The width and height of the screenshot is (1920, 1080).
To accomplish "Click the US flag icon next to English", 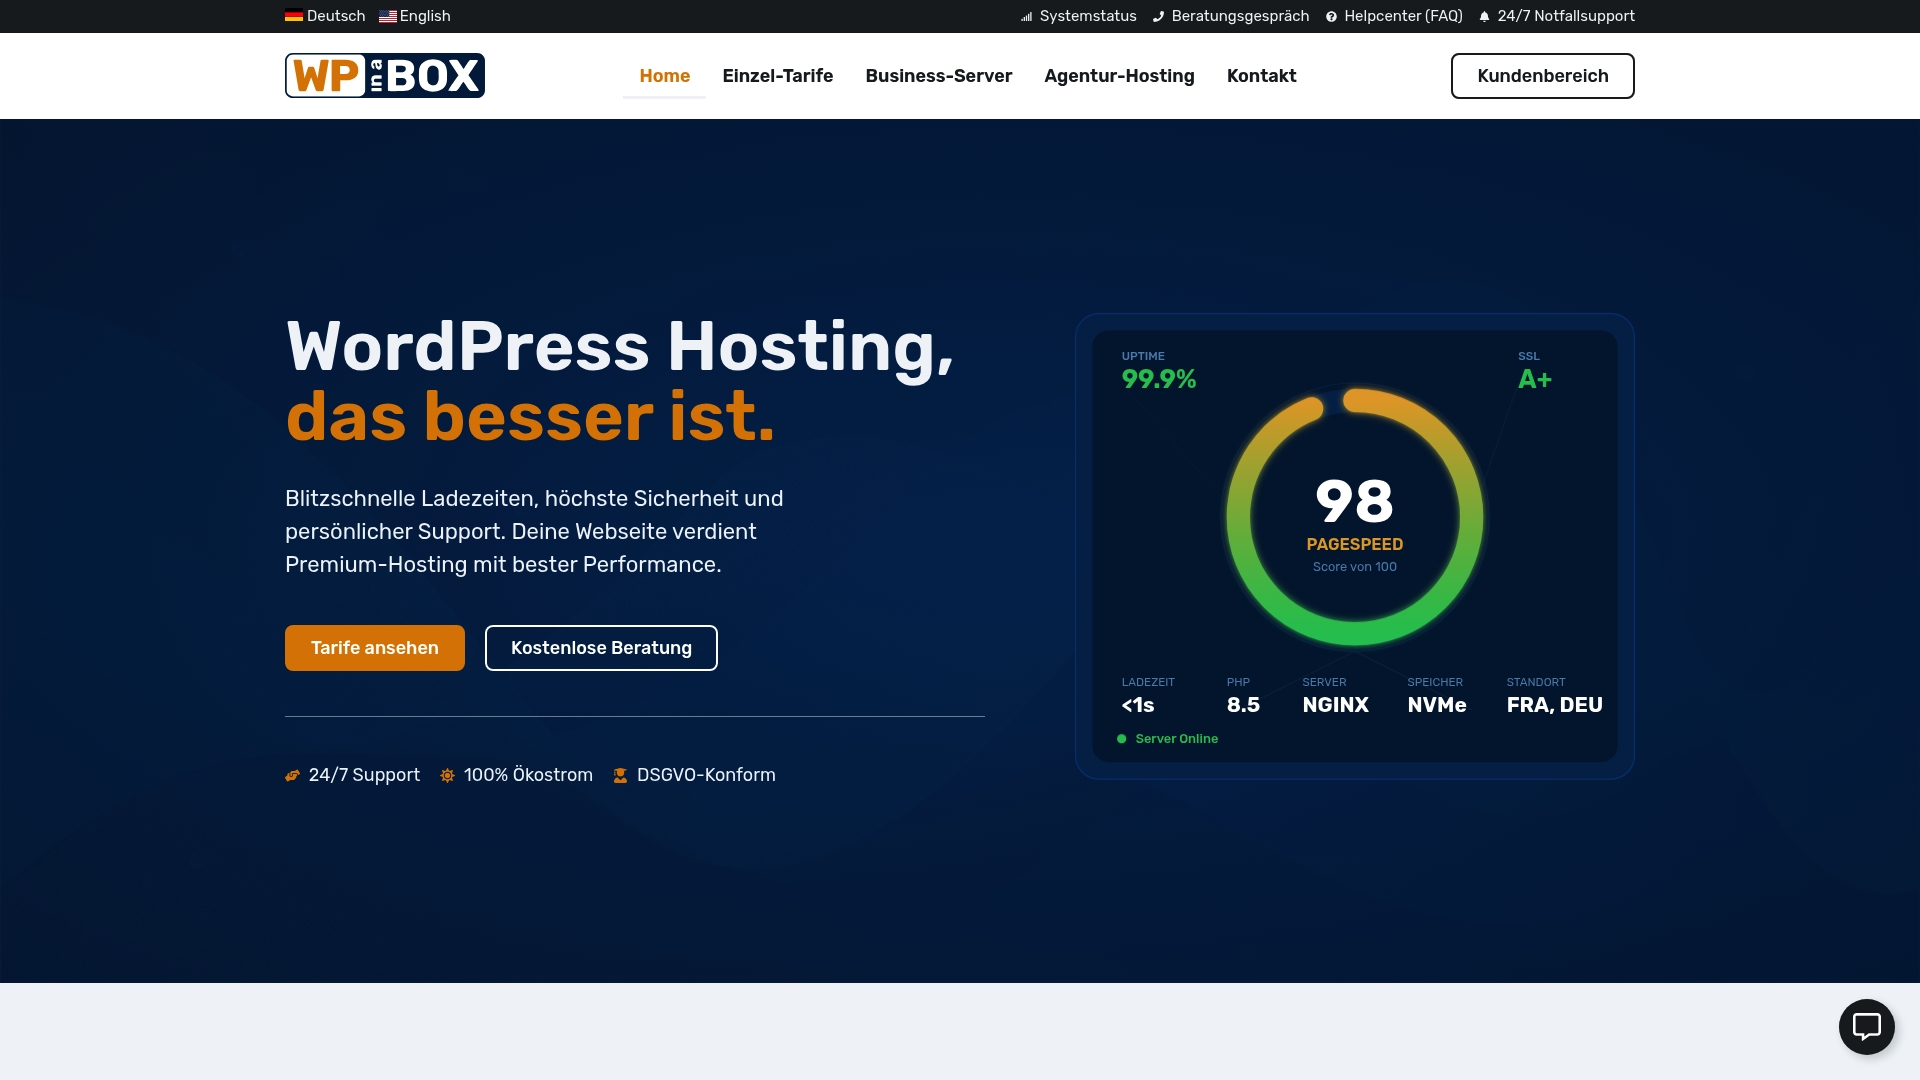I will [x=388, y=16].
